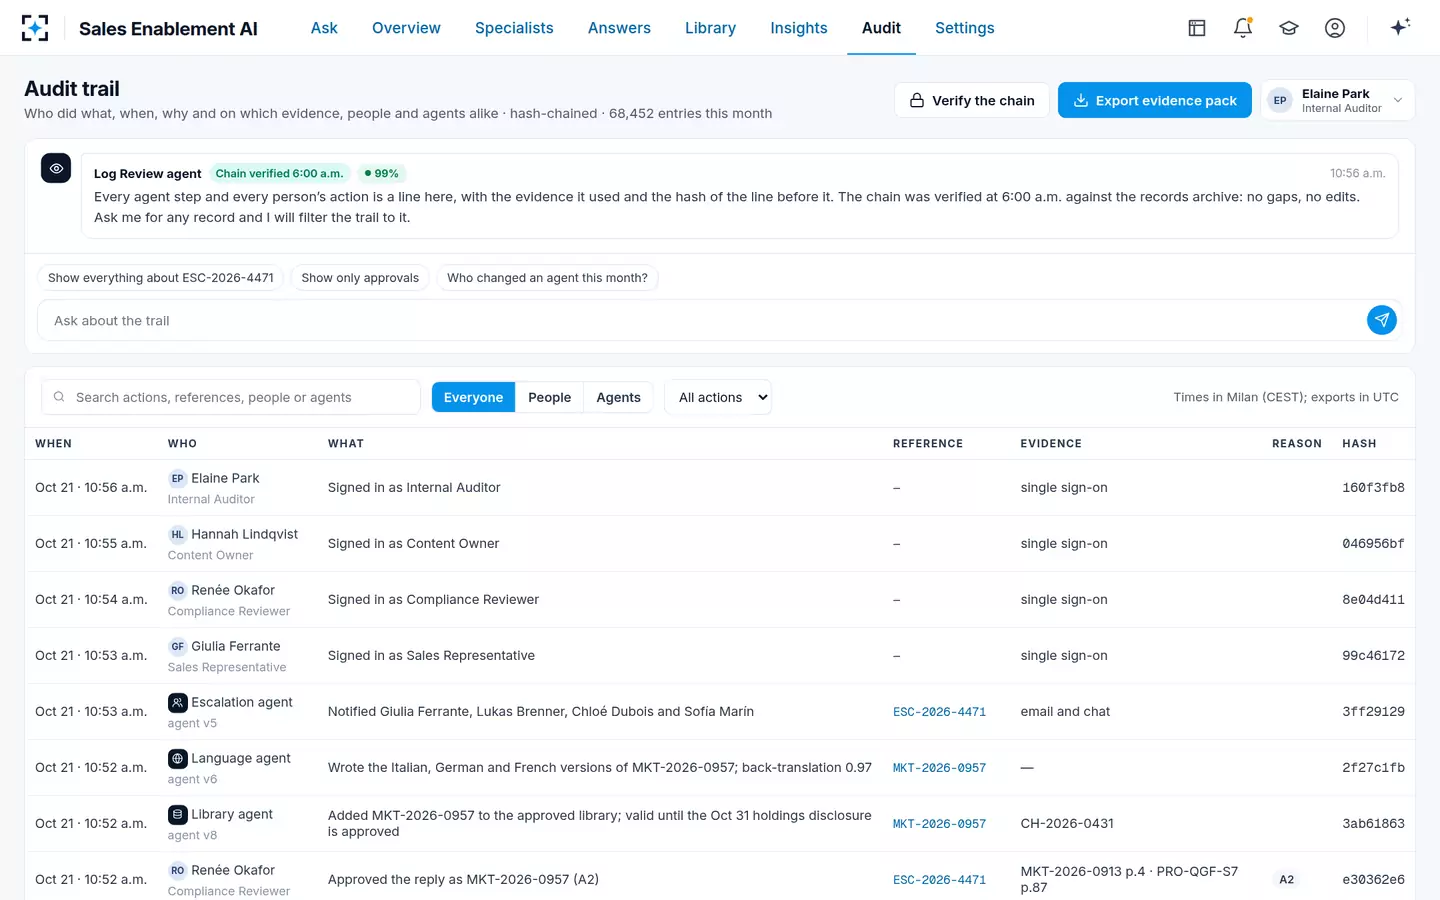Open the notifications bell
1440x900 pixels.
click(x=1243, y=28)
